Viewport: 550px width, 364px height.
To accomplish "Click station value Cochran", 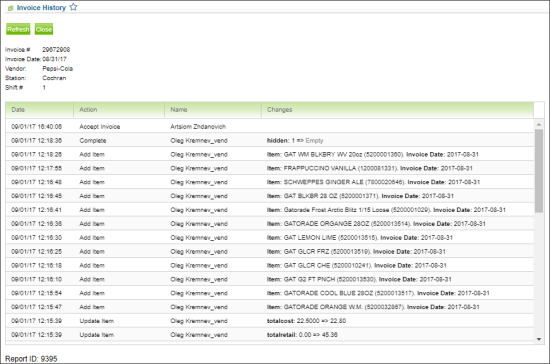I will click(x=54, y=78).
